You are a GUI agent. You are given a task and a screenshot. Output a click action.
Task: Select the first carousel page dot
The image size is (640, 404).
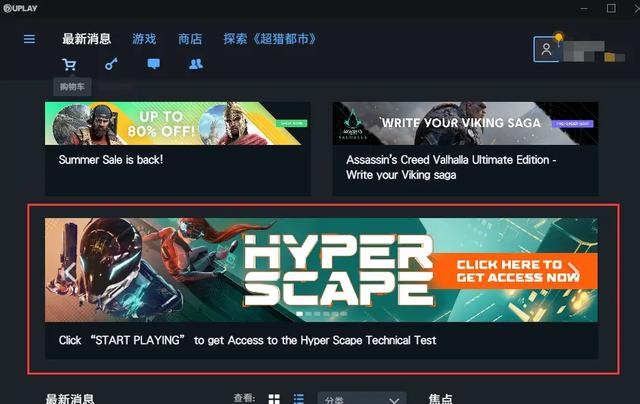click(300, 314)
